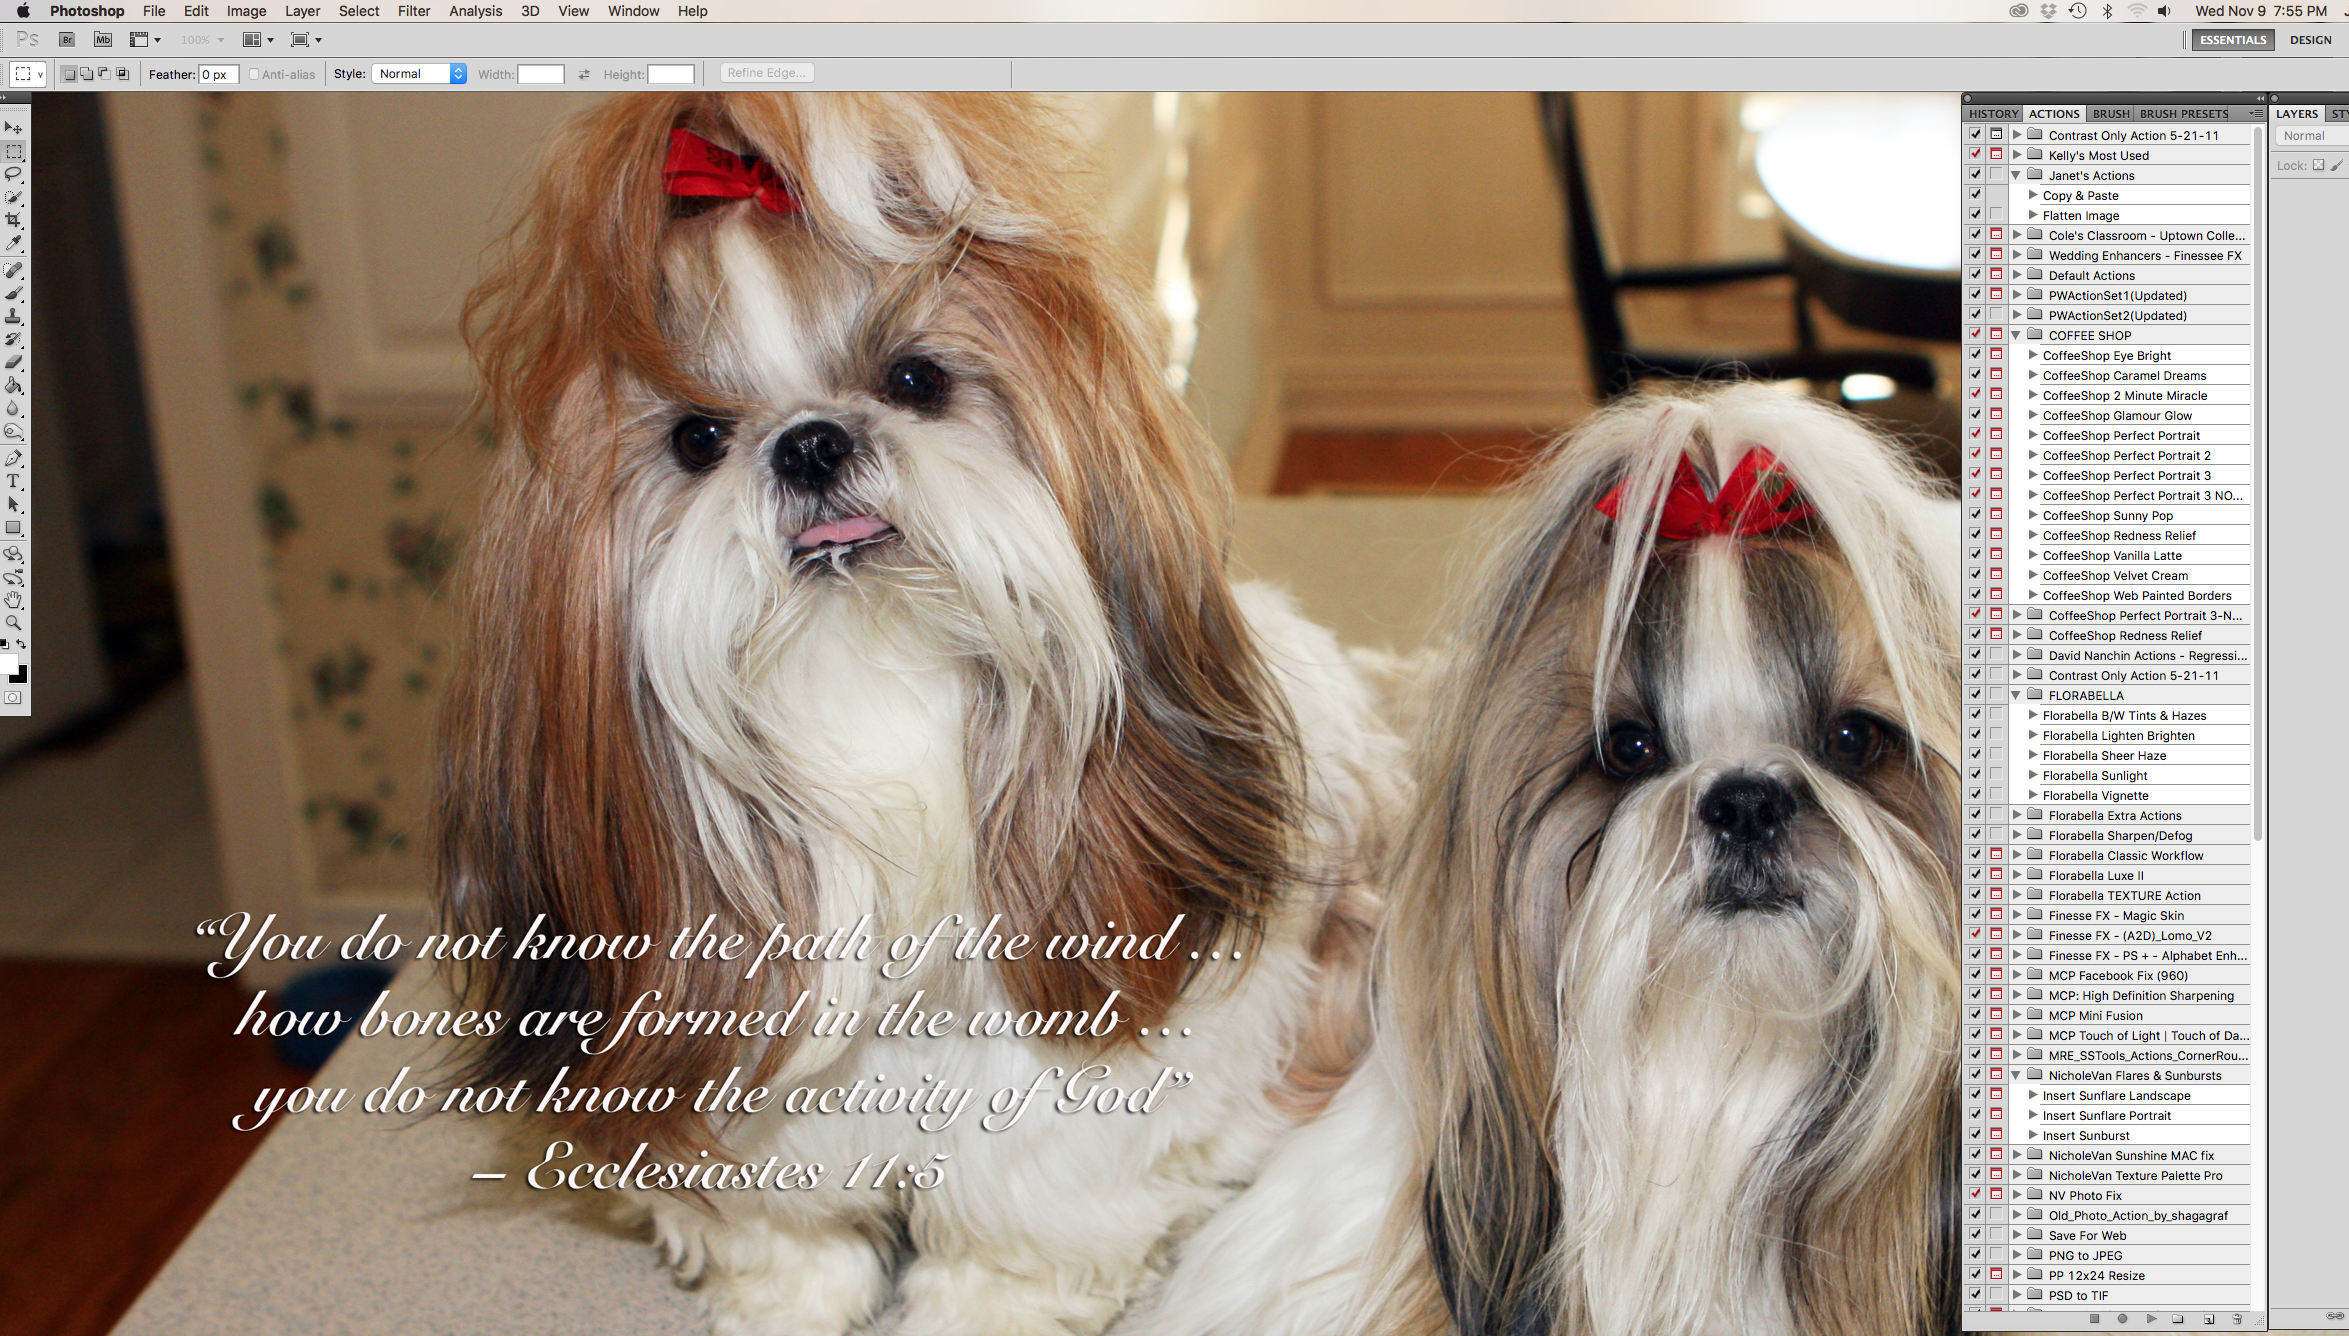Swap width and height values icon
Screen dimensions: 2349x1336
point(584,74)
